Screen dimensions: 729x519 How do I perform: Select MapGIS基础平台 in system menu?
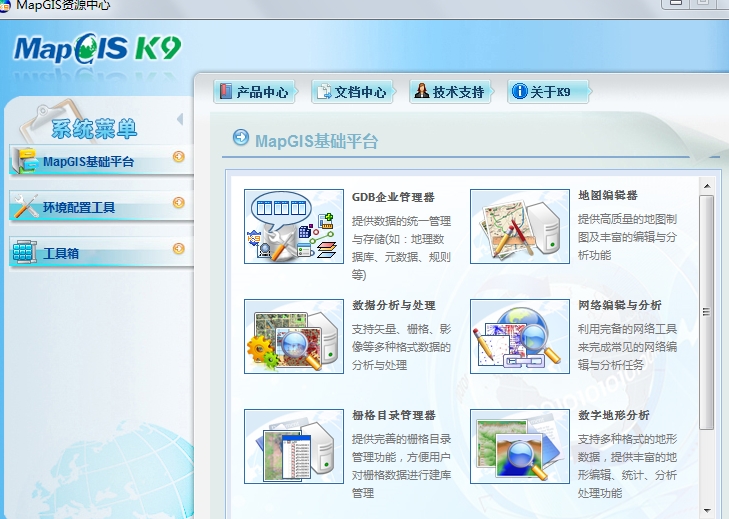[x=101, y=160]
